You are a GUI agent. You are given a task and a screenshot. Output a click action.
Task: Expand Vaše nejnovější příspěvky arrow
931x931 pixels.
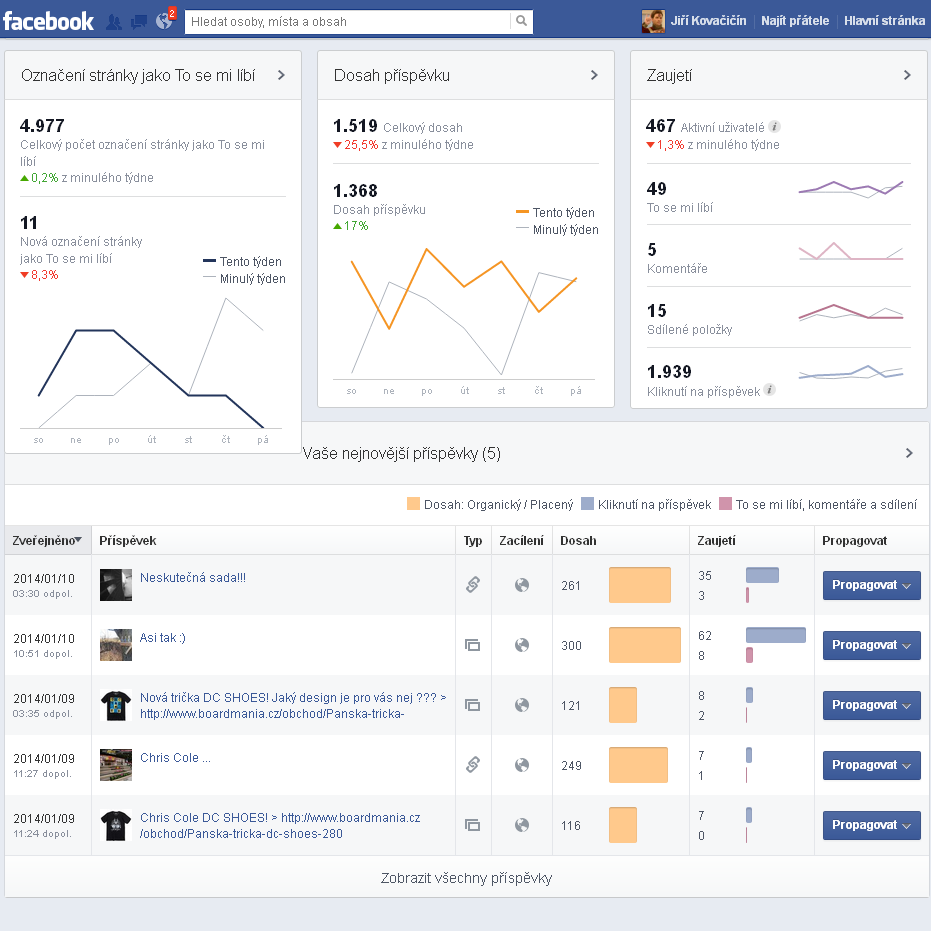tap(909, 454)
